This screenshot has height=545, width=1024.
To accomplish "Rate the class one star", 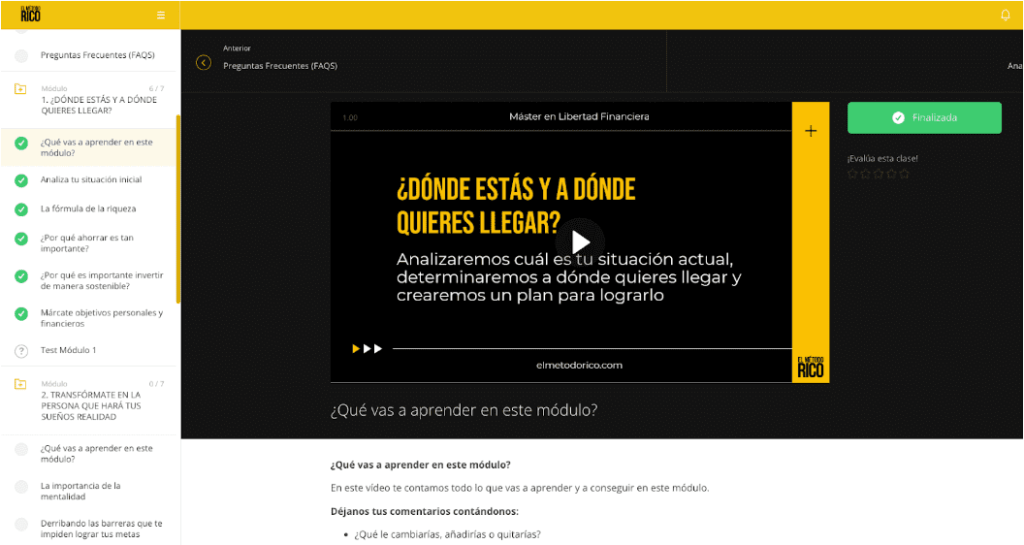I will [852, 174].
